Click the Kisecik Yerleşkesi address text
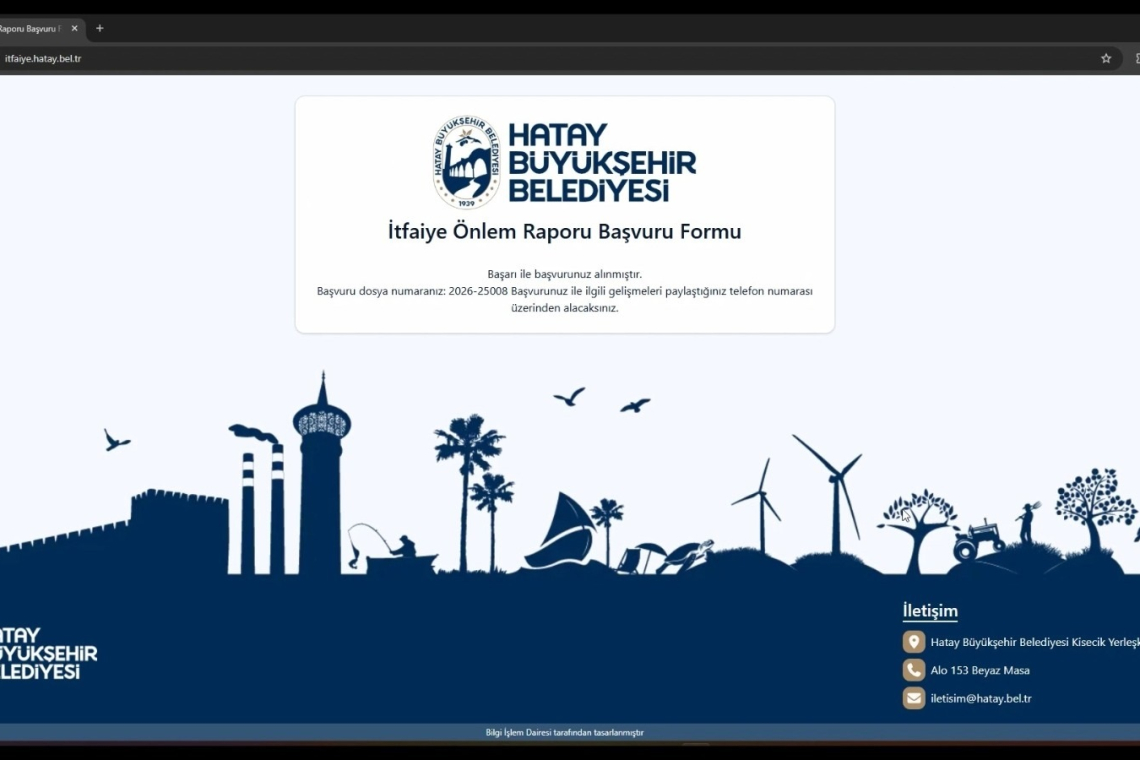Viewport: 1140px width, 760px height. (x=1035, y=642)
